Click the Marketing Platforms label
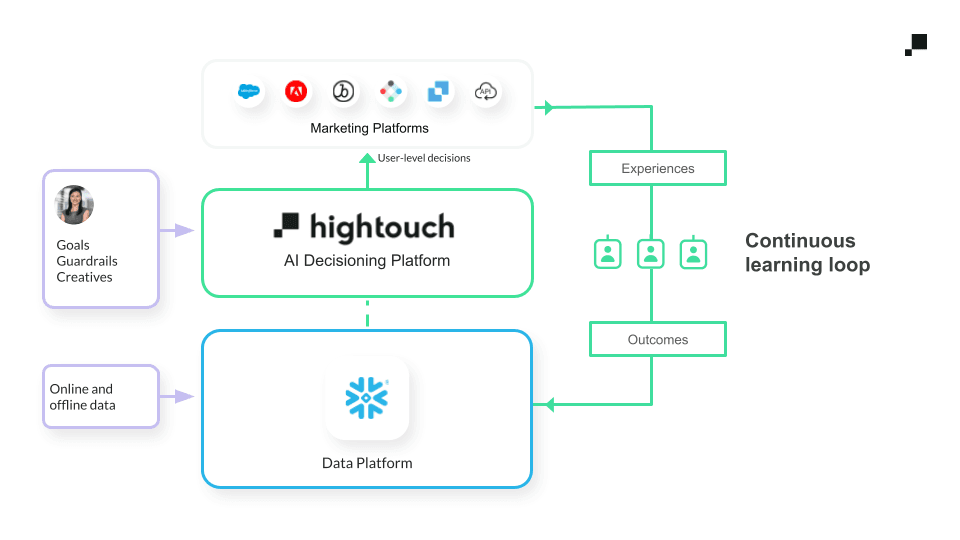Screen dimensions: 960x540 [x=369, y=128]
